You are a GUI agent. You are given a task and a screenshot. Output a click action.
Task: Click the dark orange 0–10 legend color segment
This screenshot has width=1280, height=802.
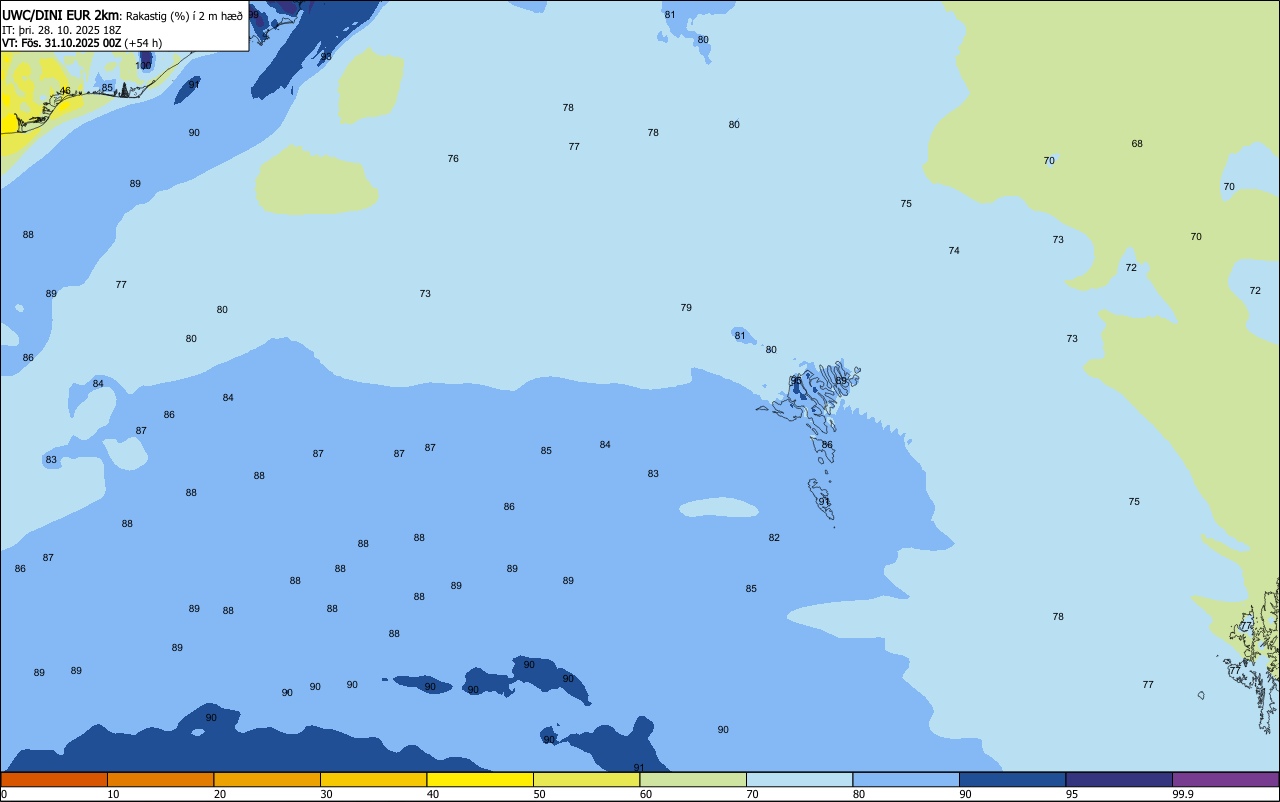pyautogui.click(x=54, y=779)
